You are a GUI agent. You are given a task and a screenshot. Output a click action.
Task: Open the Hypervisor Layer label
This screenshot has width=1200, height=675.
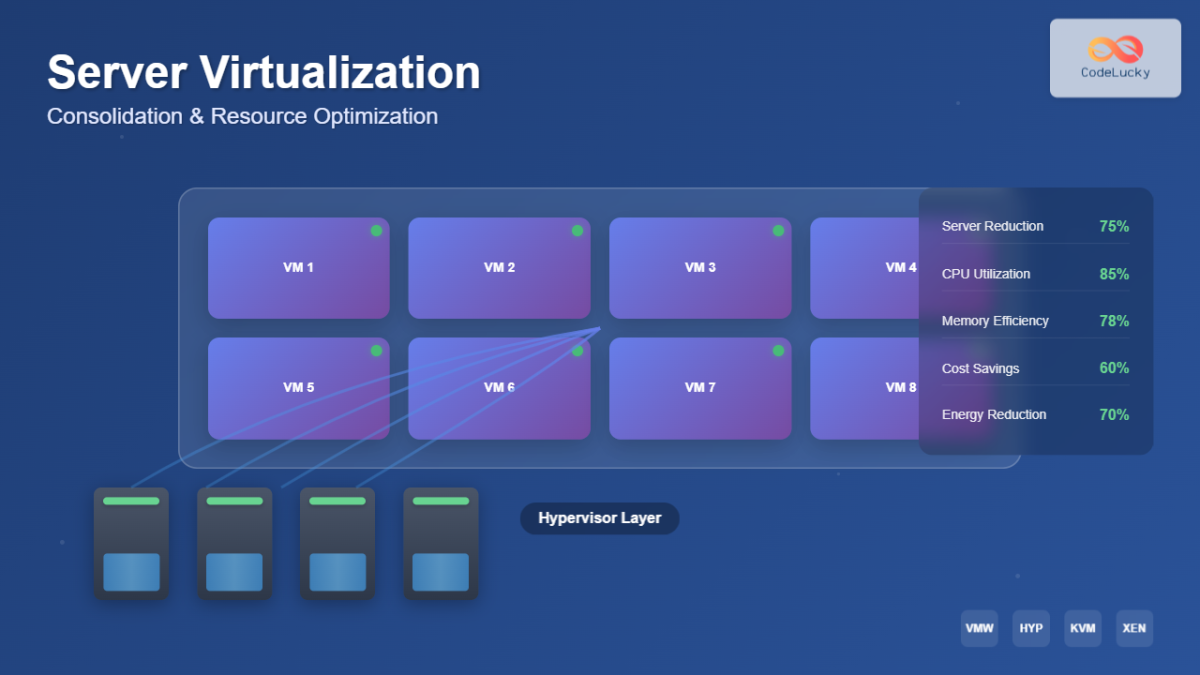pyautogui.click(x=599, y=518)
